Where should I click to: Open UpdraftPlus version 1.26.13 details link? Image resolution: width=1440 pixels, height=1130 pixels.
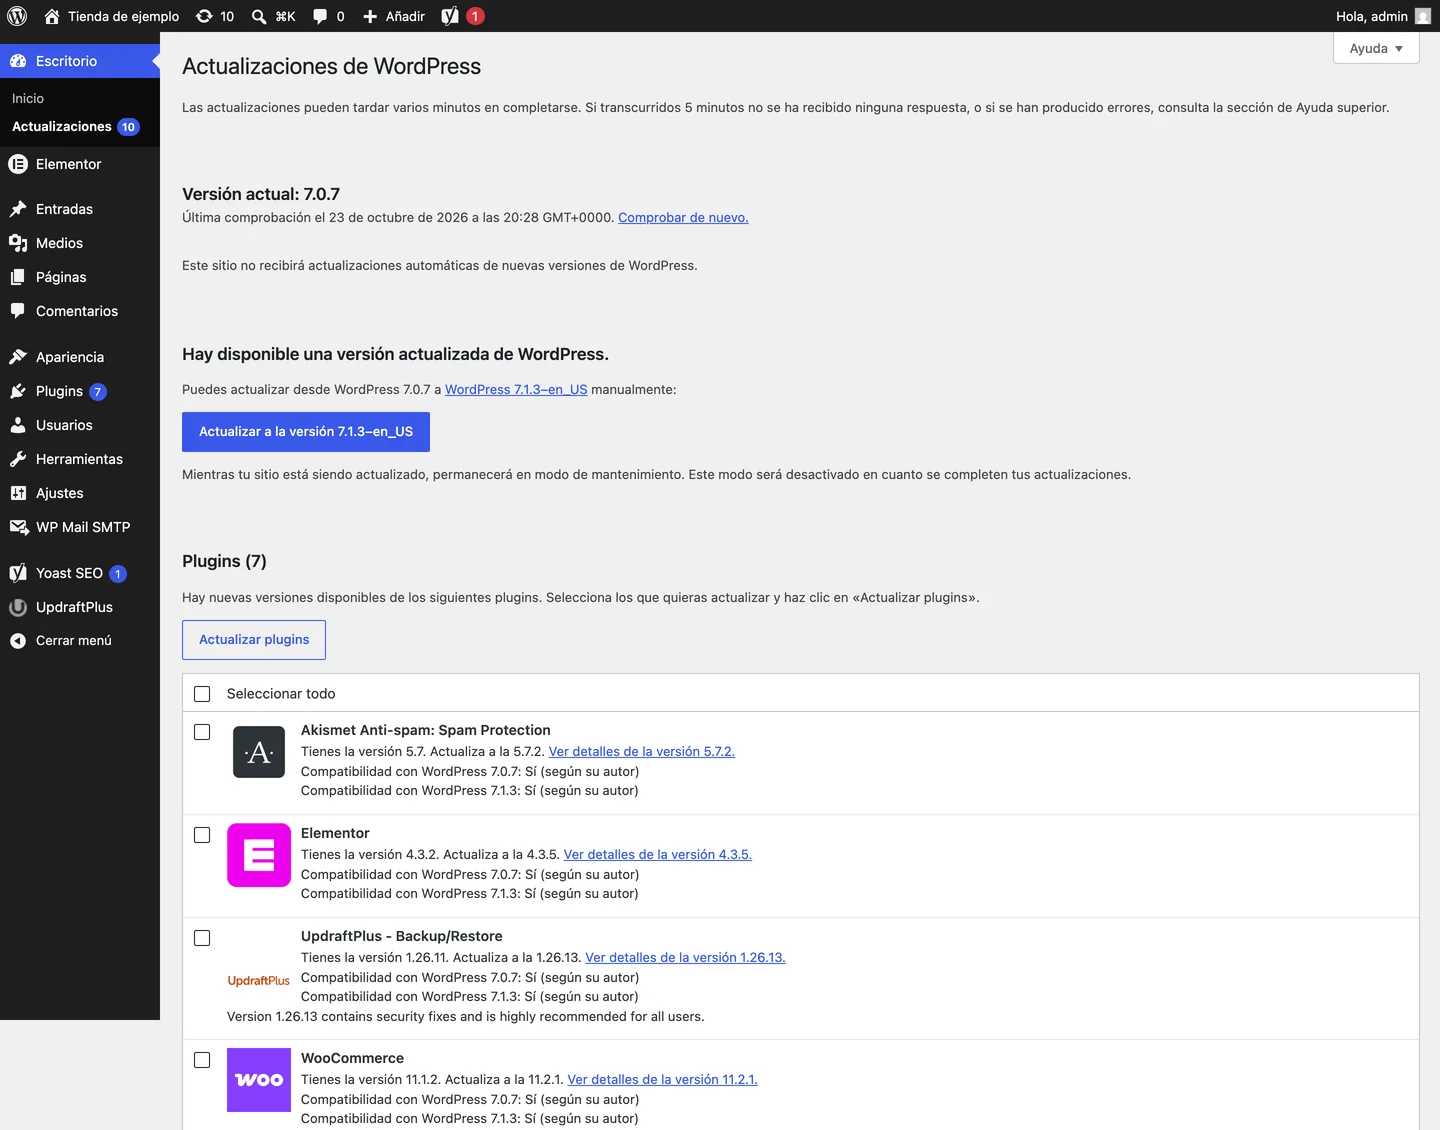point(685,957)
